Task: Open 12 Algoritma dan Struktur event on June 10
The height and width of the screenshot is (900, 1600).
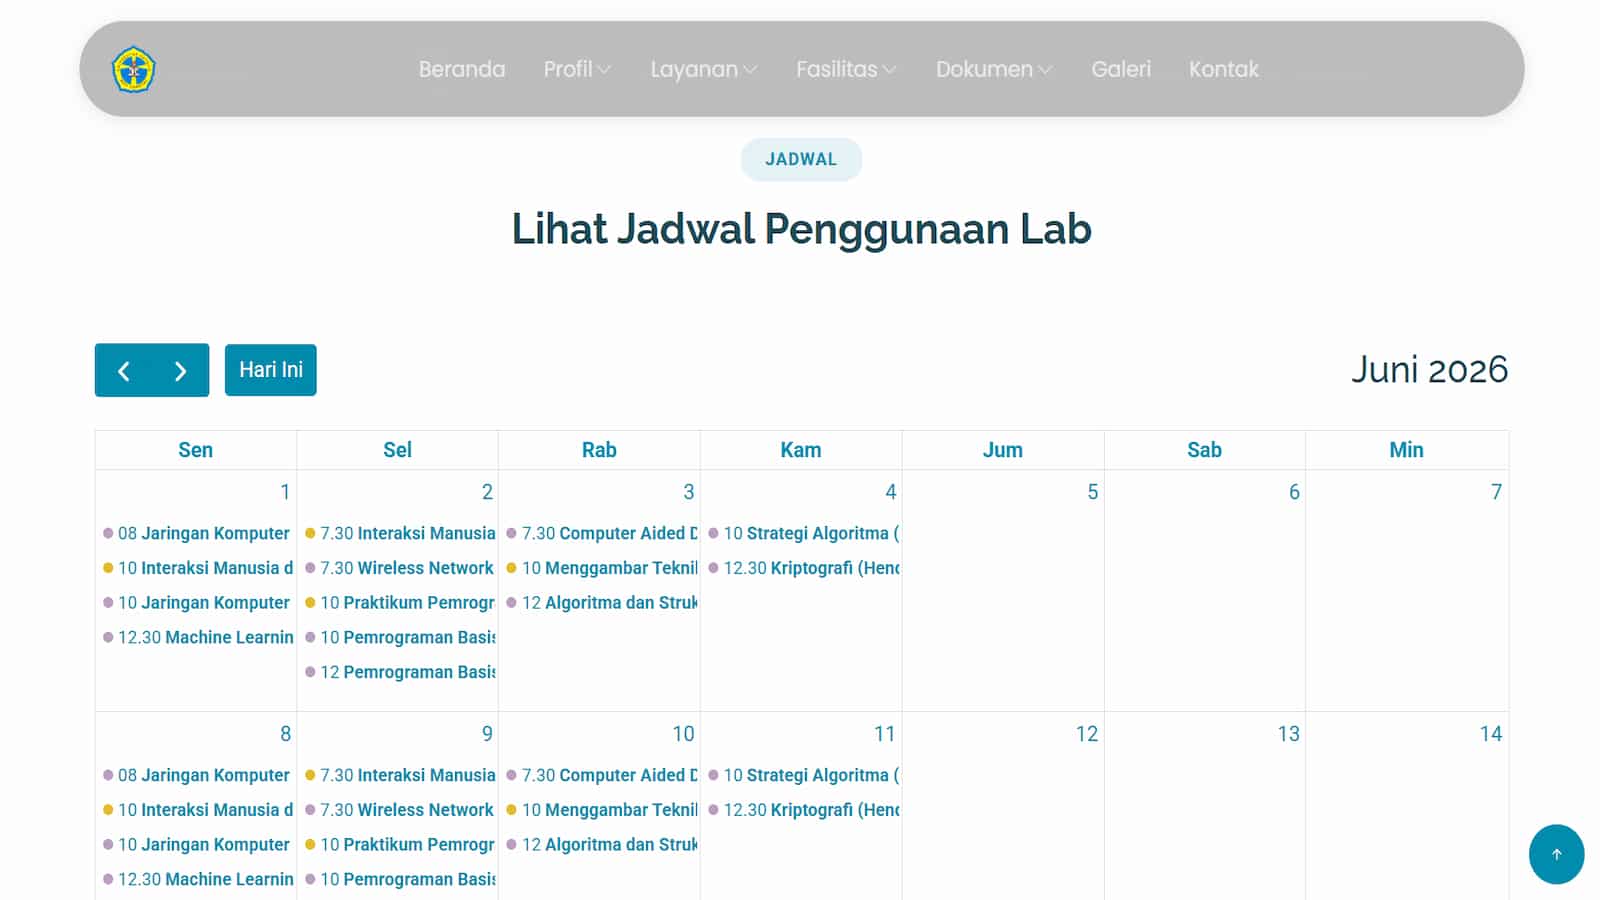Action: (x=601, y=845)
